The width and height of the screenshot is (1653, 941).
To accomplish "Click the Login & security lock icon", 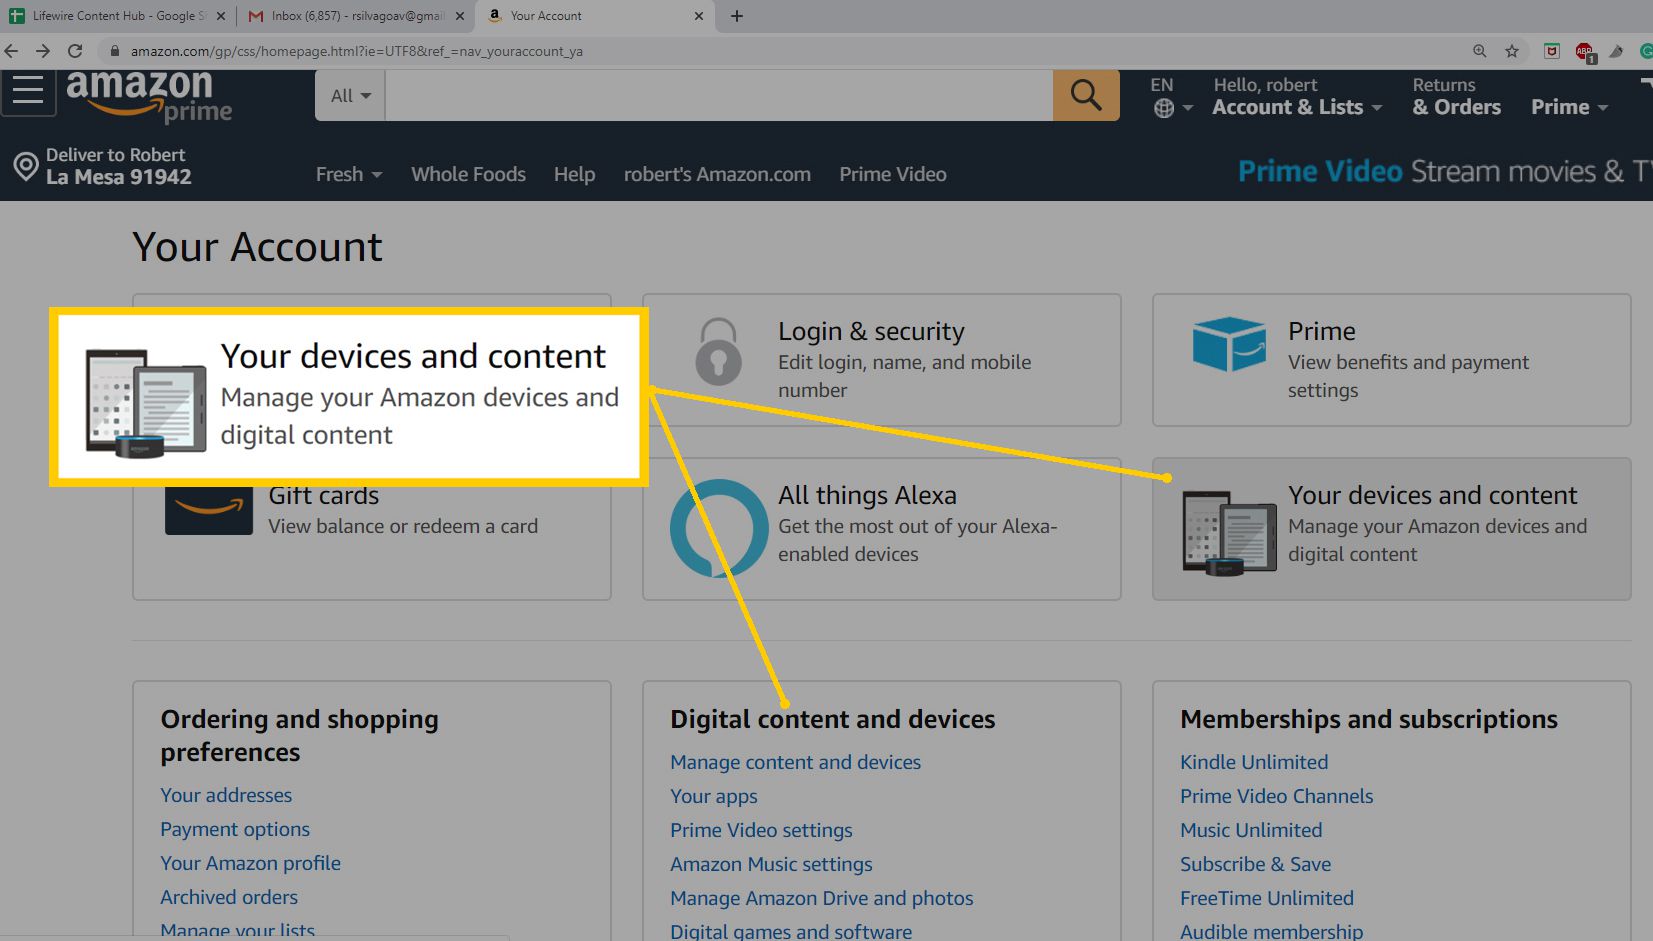I will [x=719, y=352].
